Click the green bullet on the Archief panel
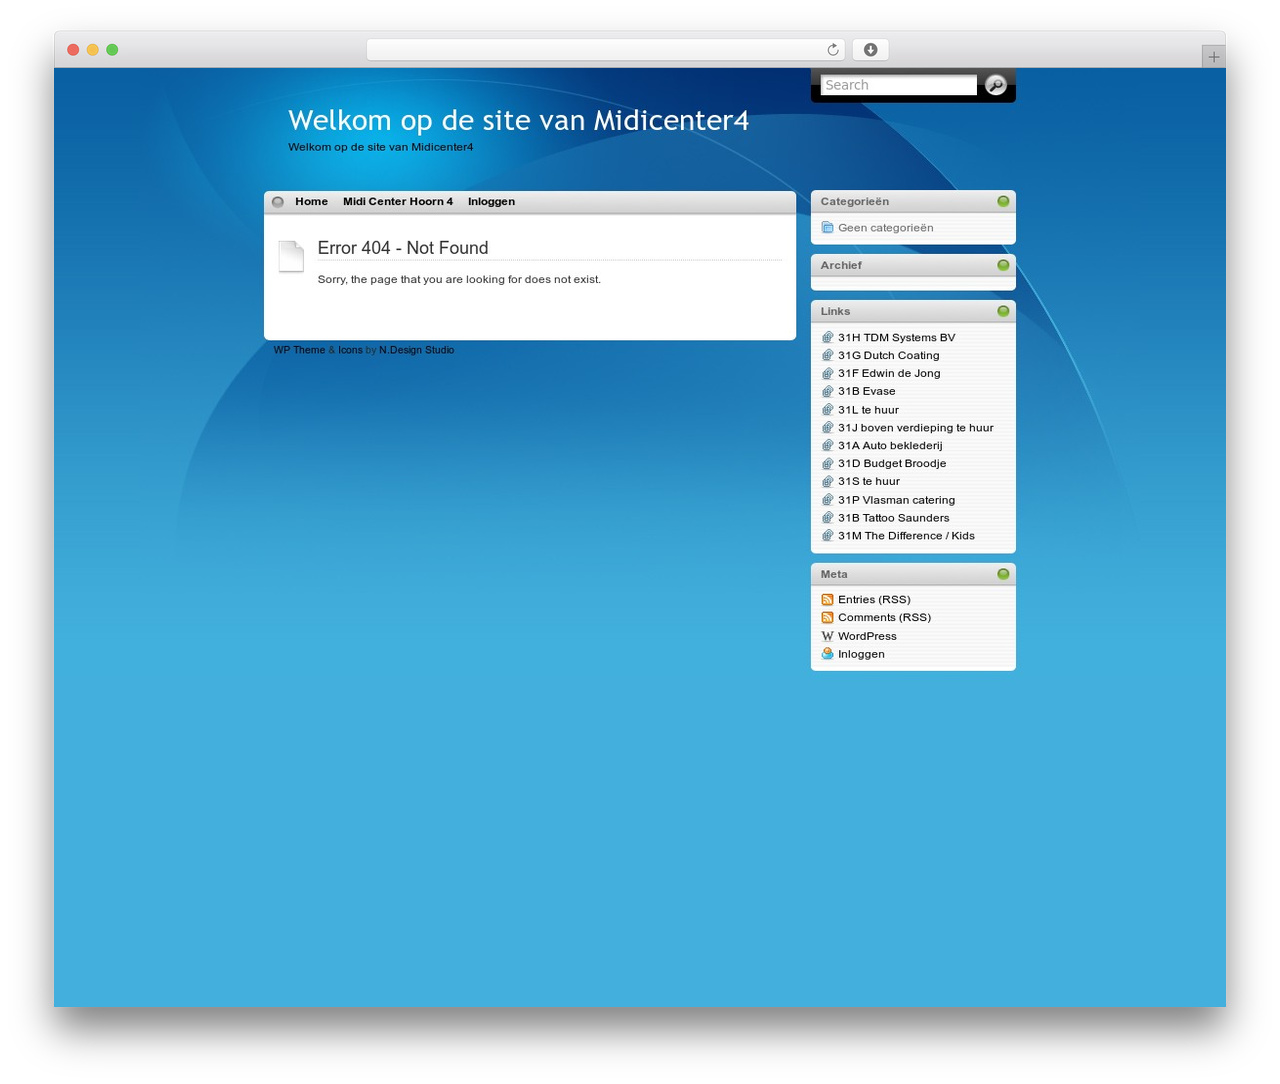The height and width of the screenshot is (1084, 1280). pos(1003,265)
